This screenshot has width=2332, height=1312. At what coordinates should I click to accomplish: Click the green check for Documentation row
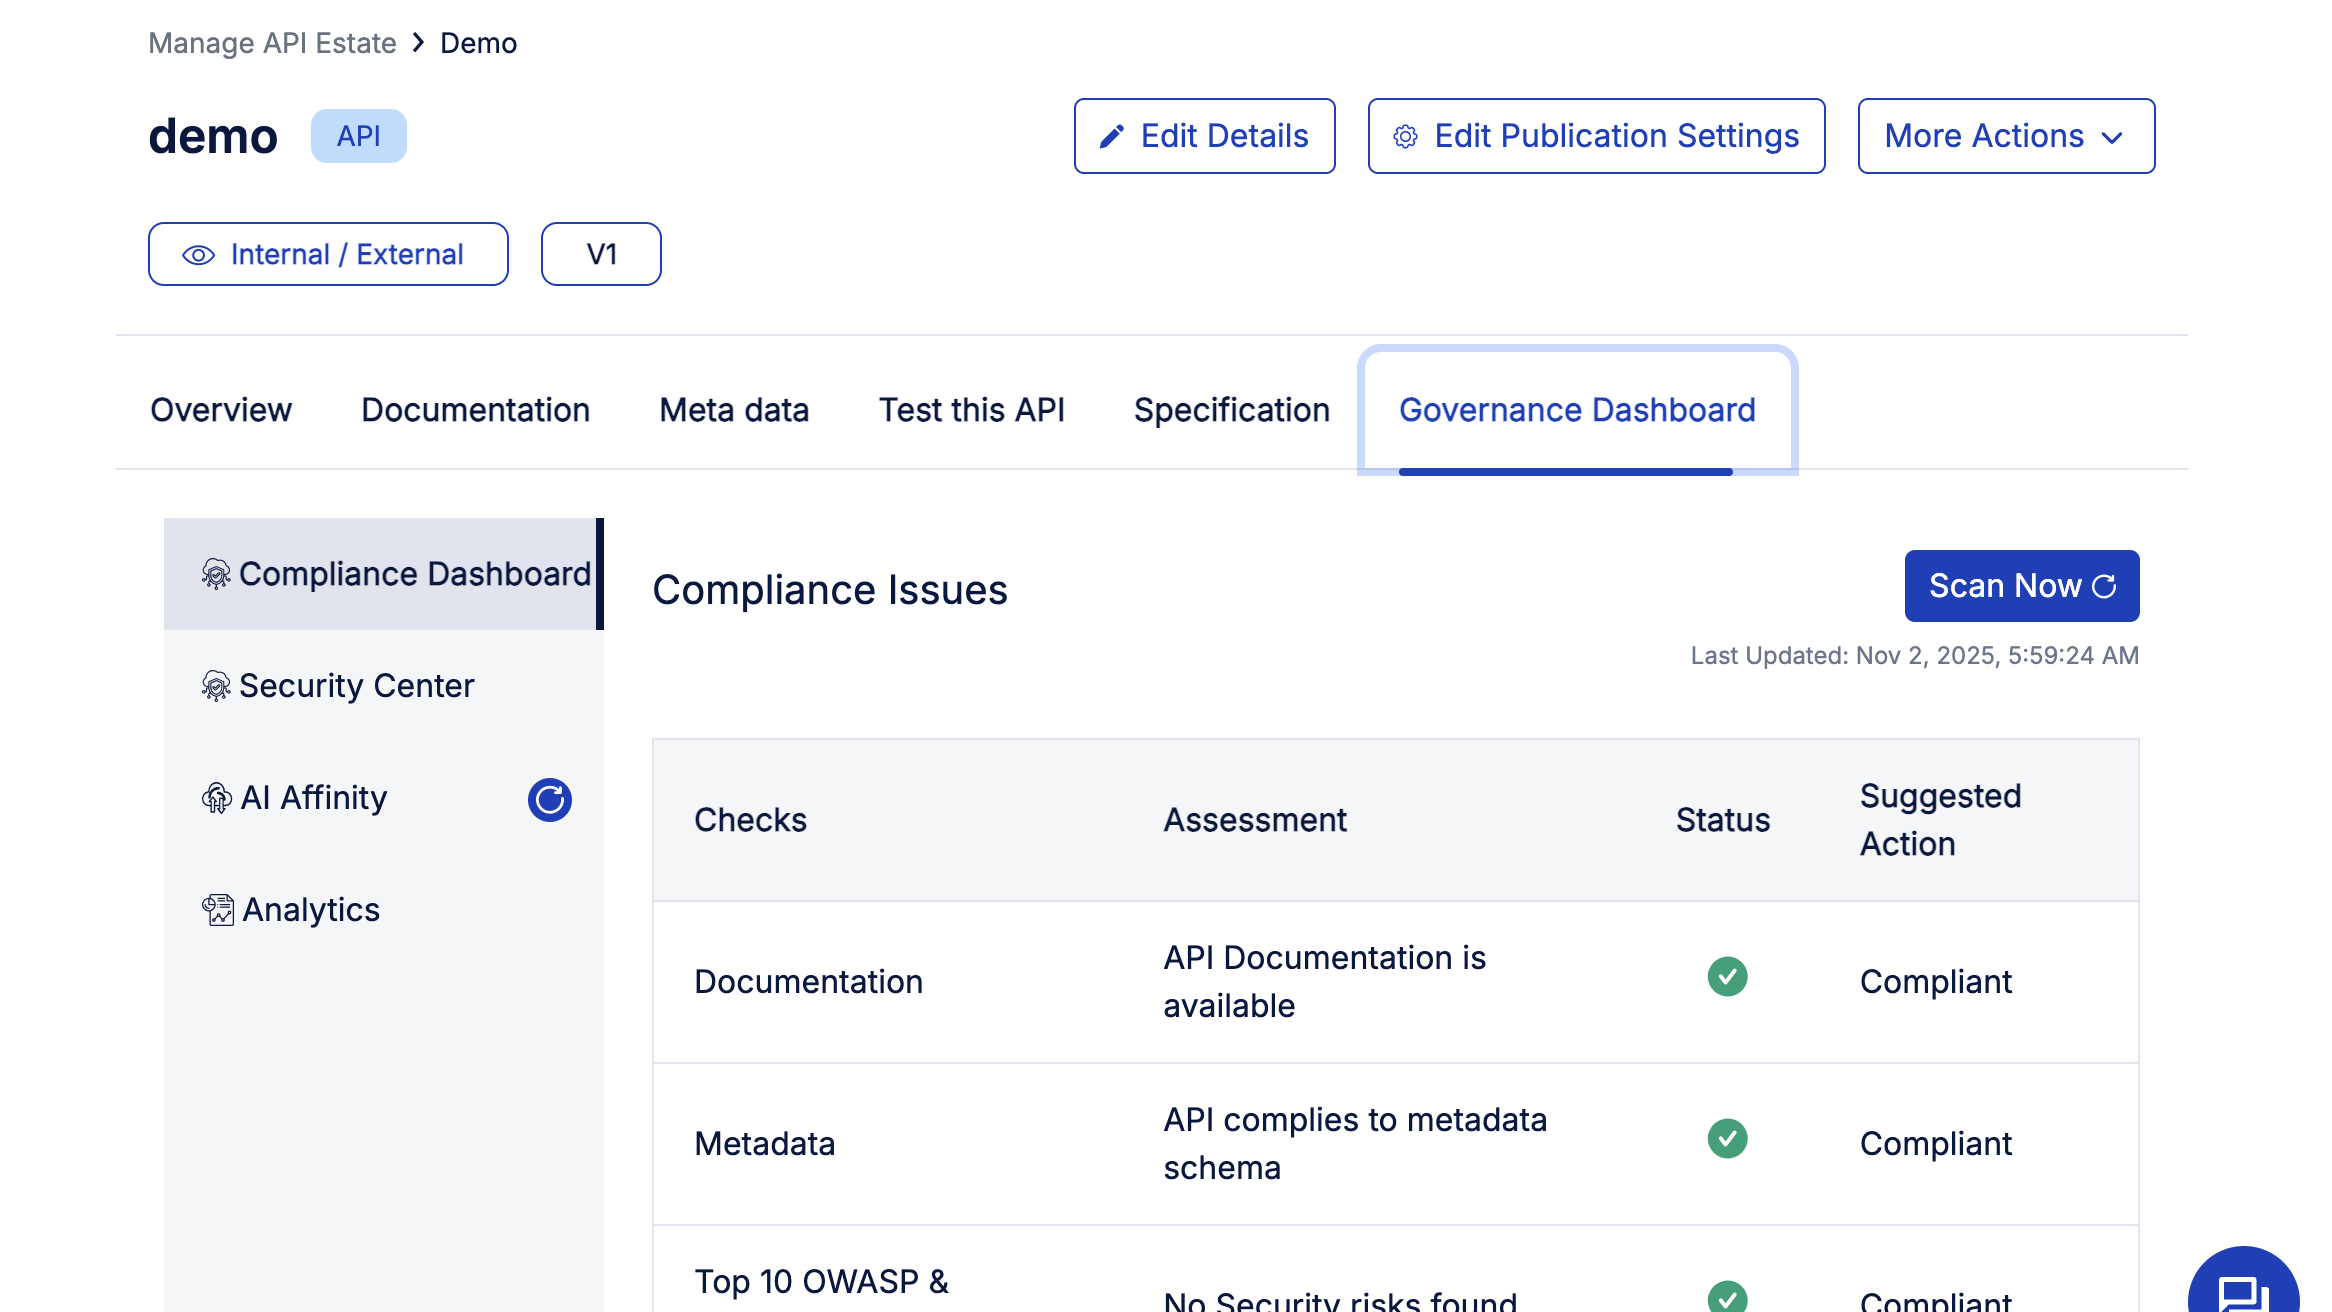pos(1727,977)
